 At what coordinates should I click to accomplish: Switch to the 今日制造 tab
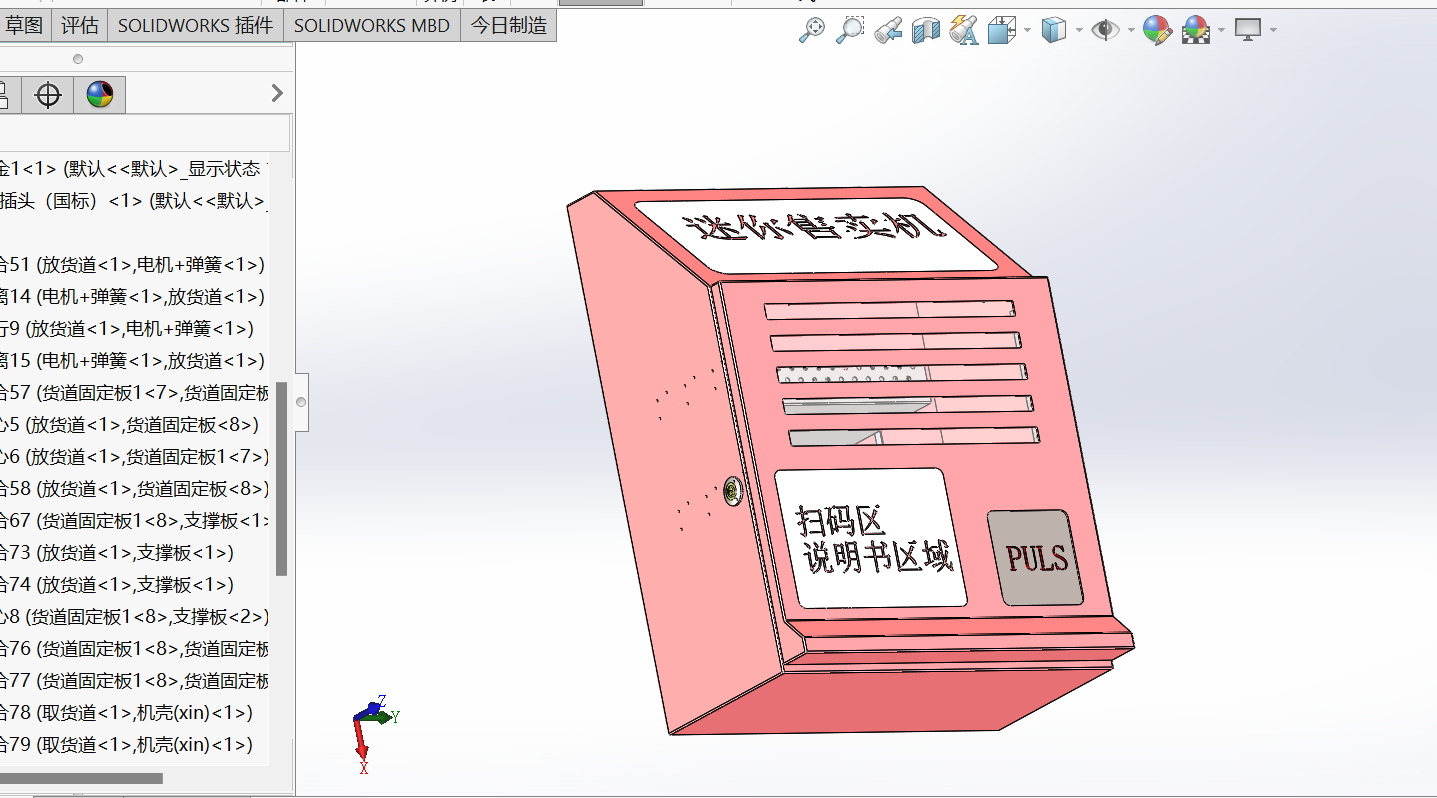tap(509, 26)
